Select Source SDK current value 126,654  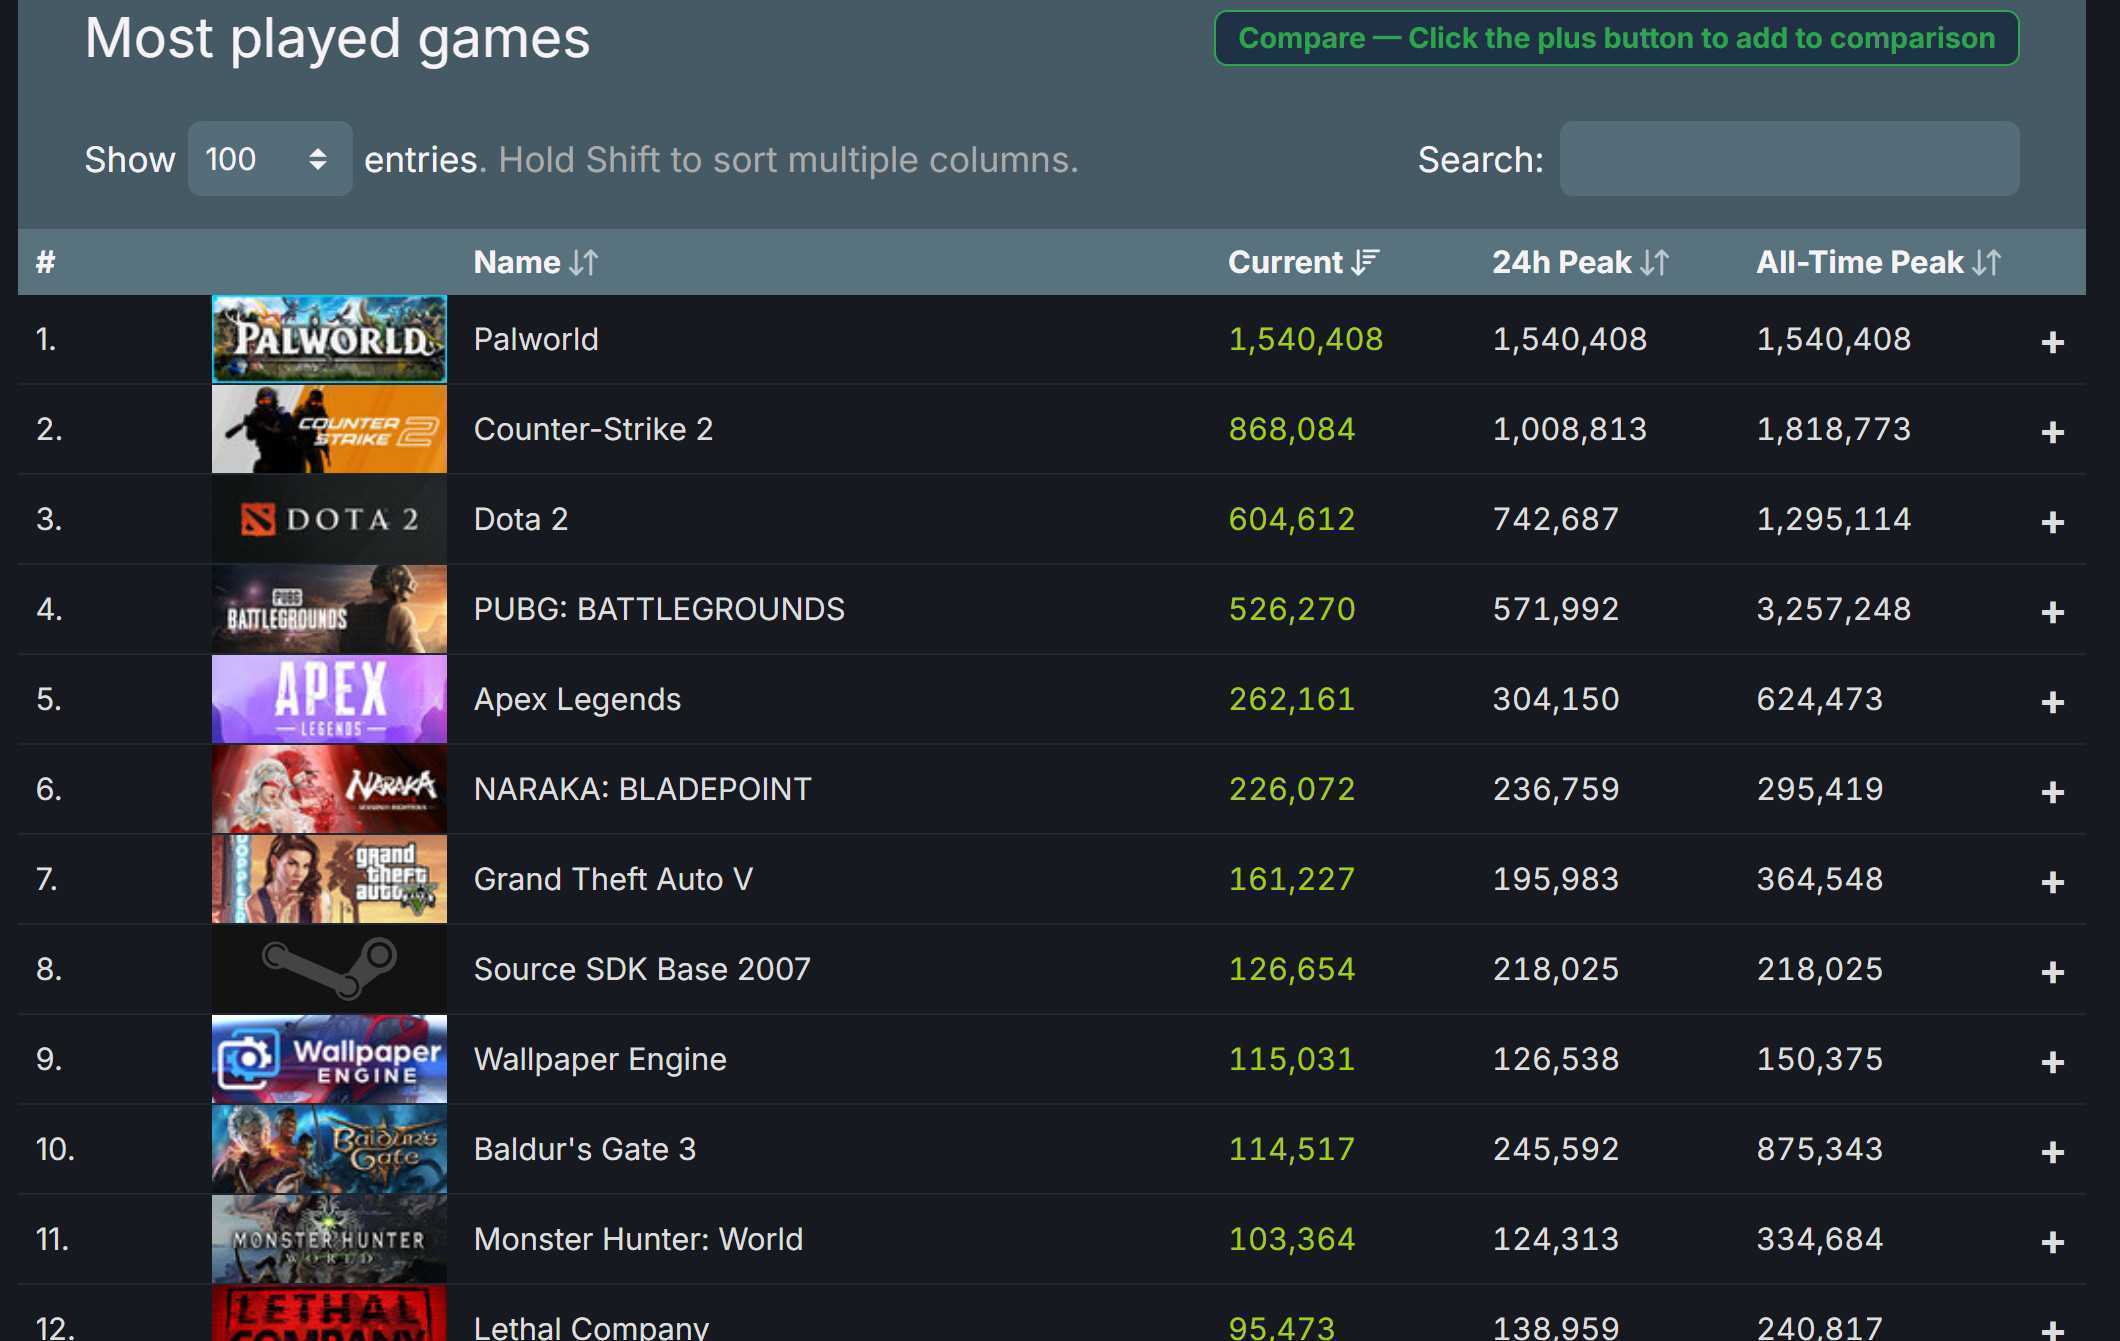pyautogui.click(x=1292, y=969)
